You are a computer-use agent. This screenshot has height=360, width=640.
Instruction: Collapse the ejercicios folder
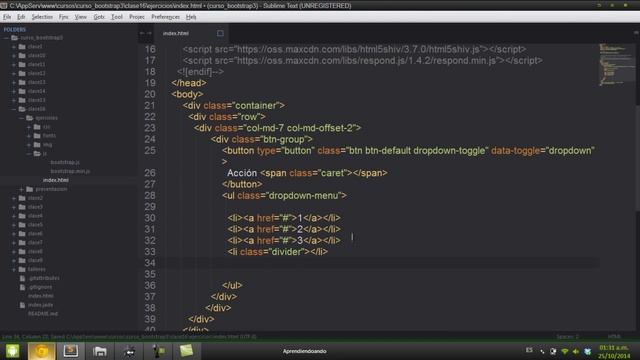click(21, 118)
